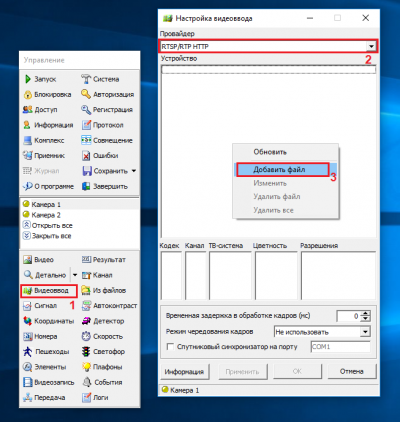The image size is (400, 422).
Task: Select the Детектор car icon
Action: (x=86, y=321)
